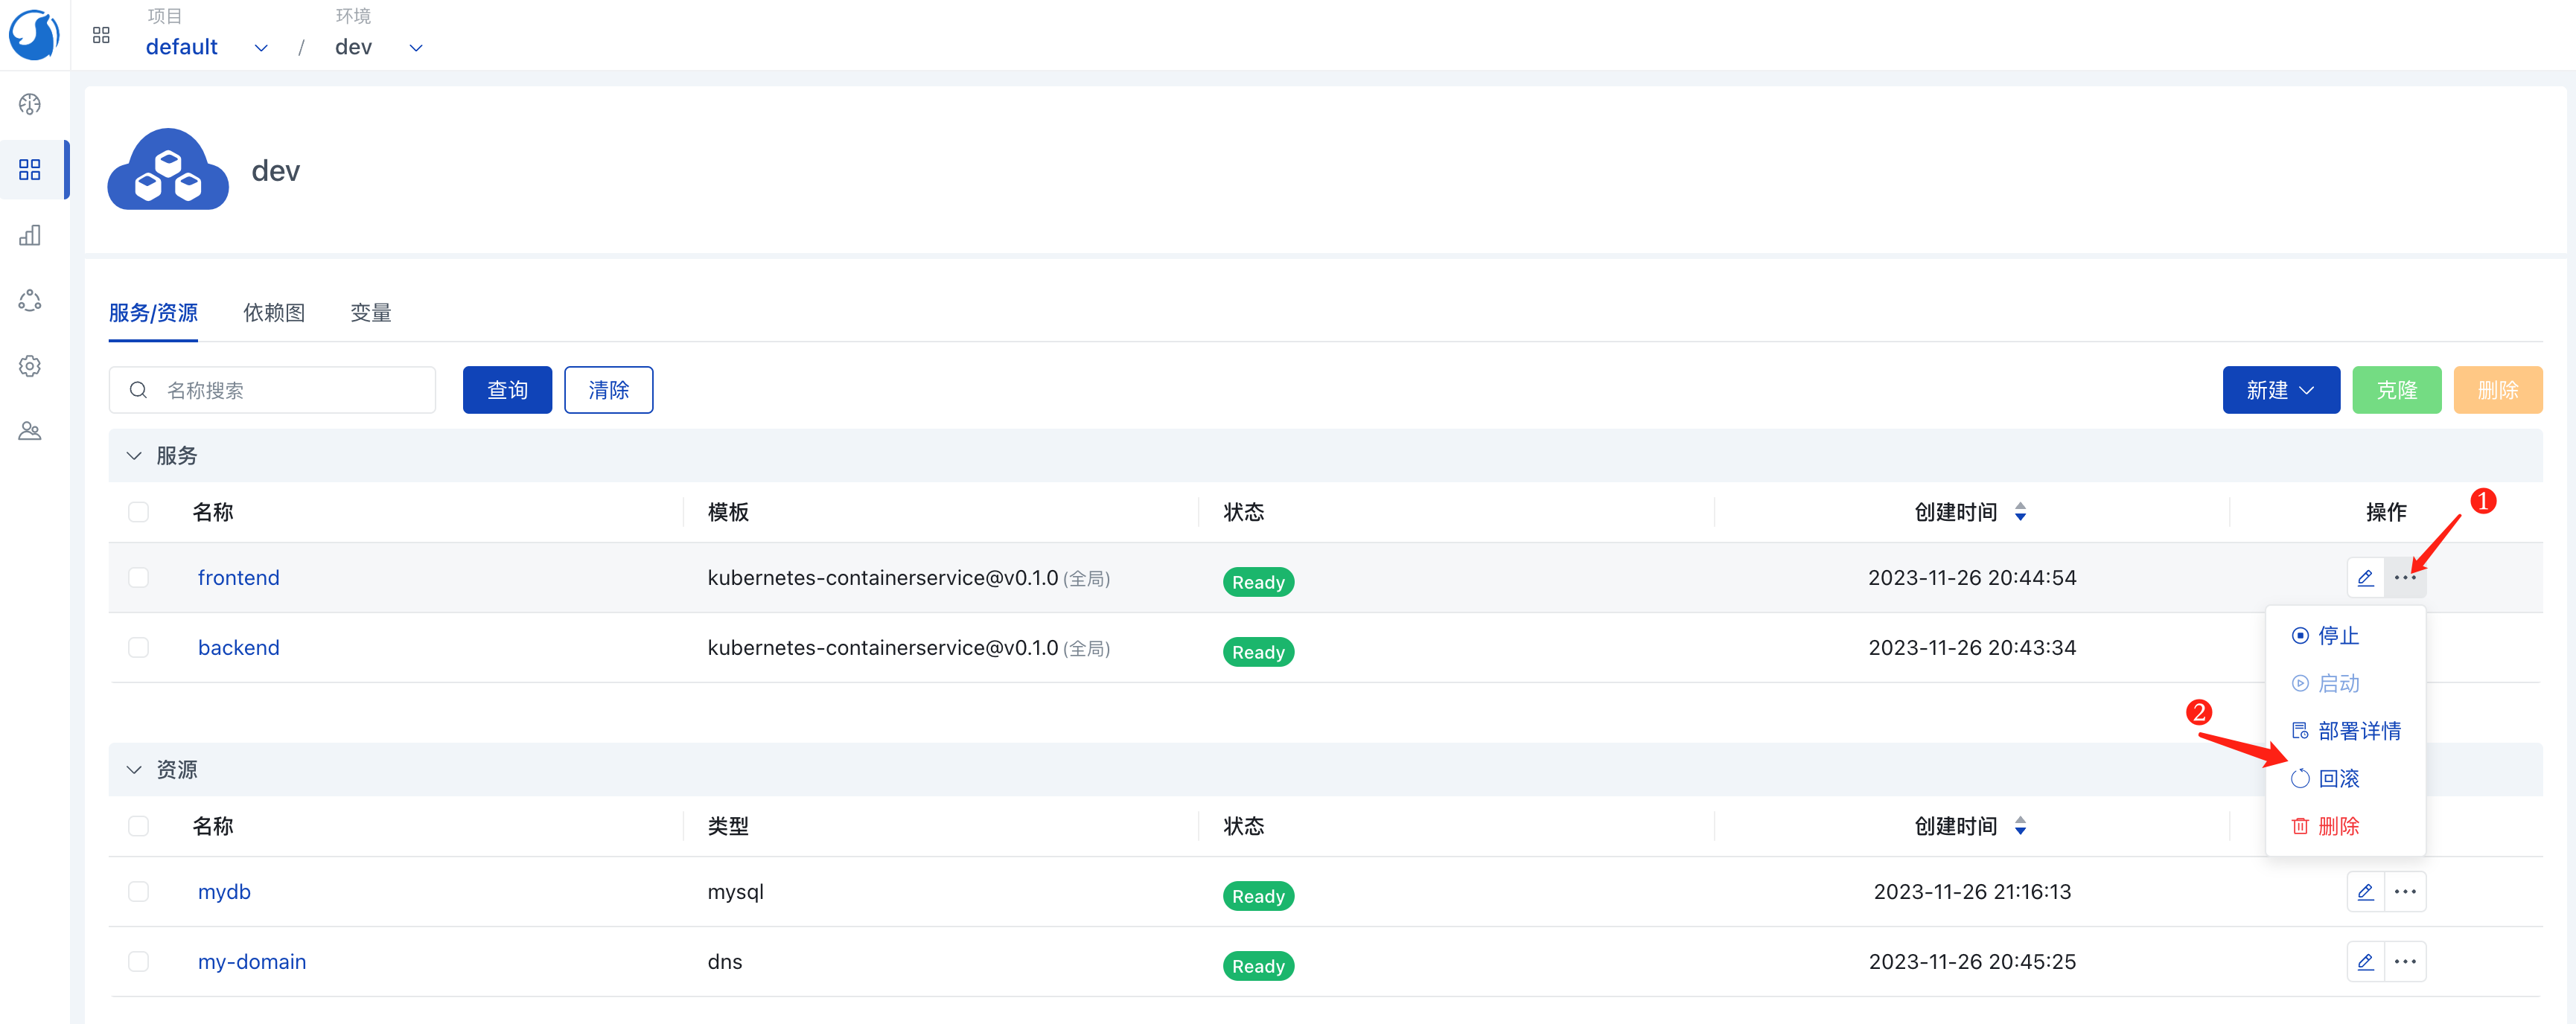Click the Walrus logo icon
This screenshot has height=1024, width=2576.
(x=34, y=35)
